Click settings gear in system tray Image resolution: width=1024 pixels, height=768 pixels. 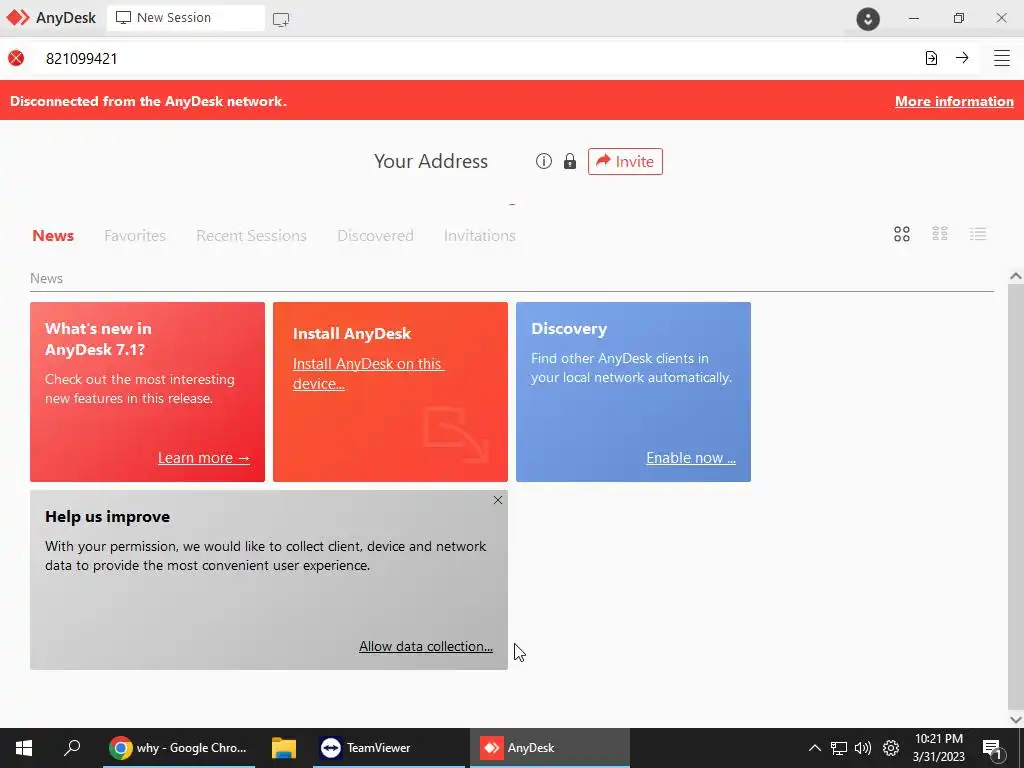(891, 748)
